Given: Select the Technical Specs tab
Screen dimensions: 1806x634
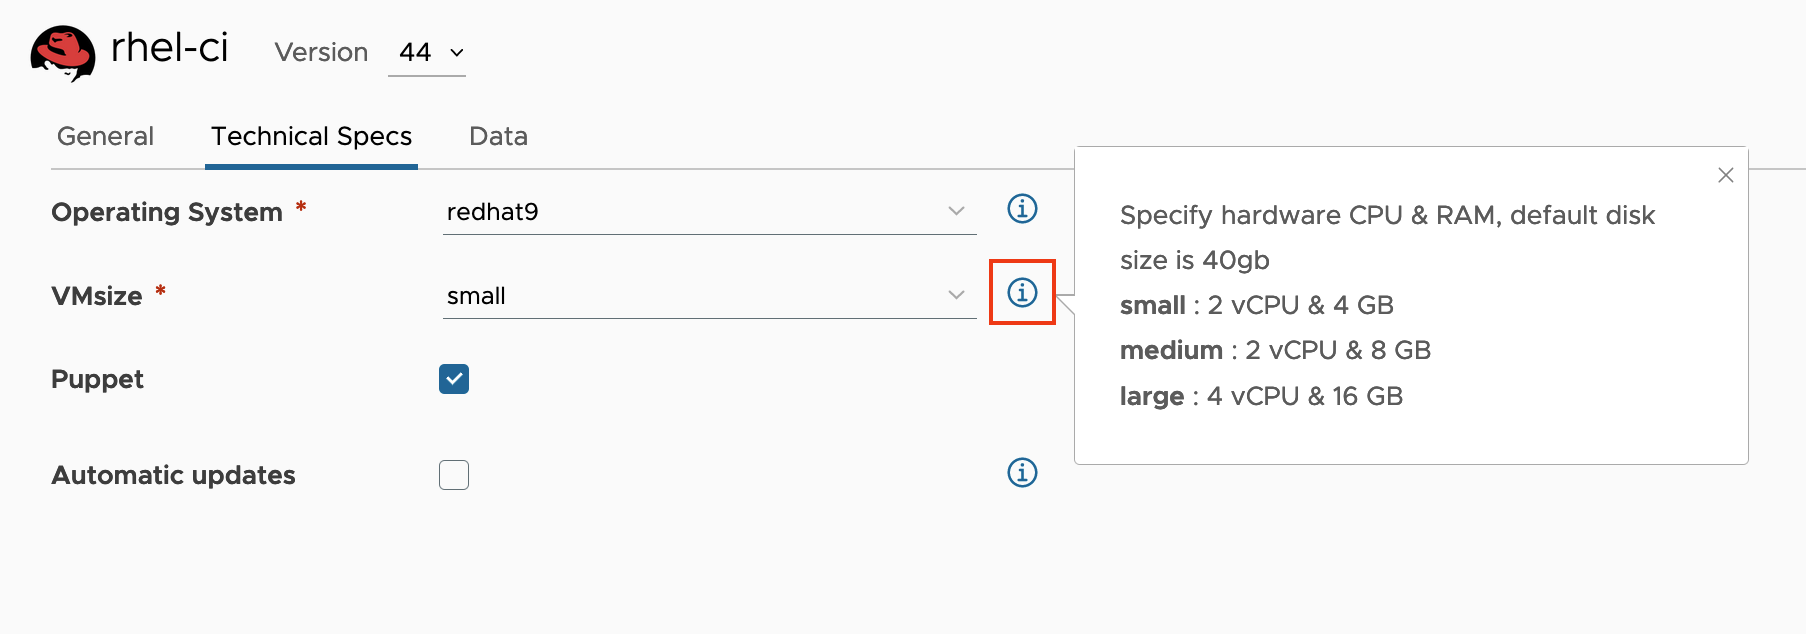Looking at the screenshot, I should (311, 136).
